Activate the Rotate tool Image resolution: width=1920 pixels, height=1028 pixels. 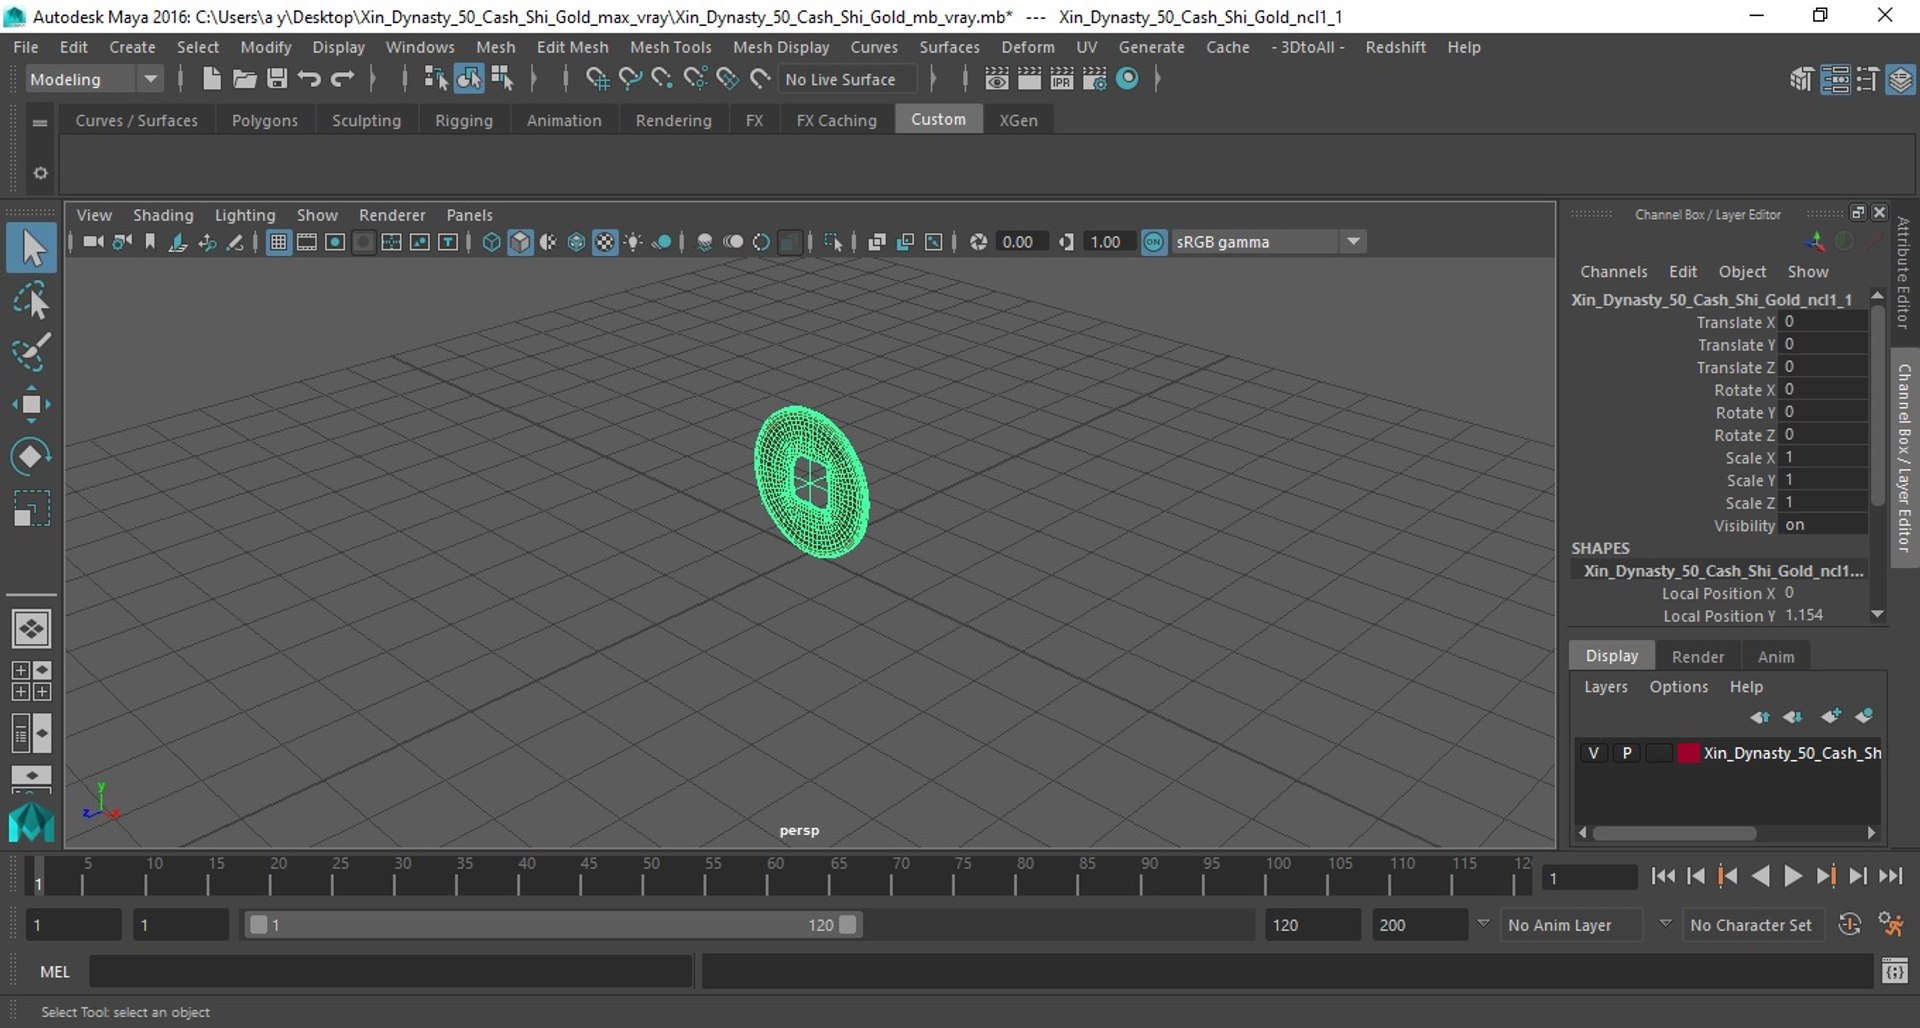click(31, 457)
